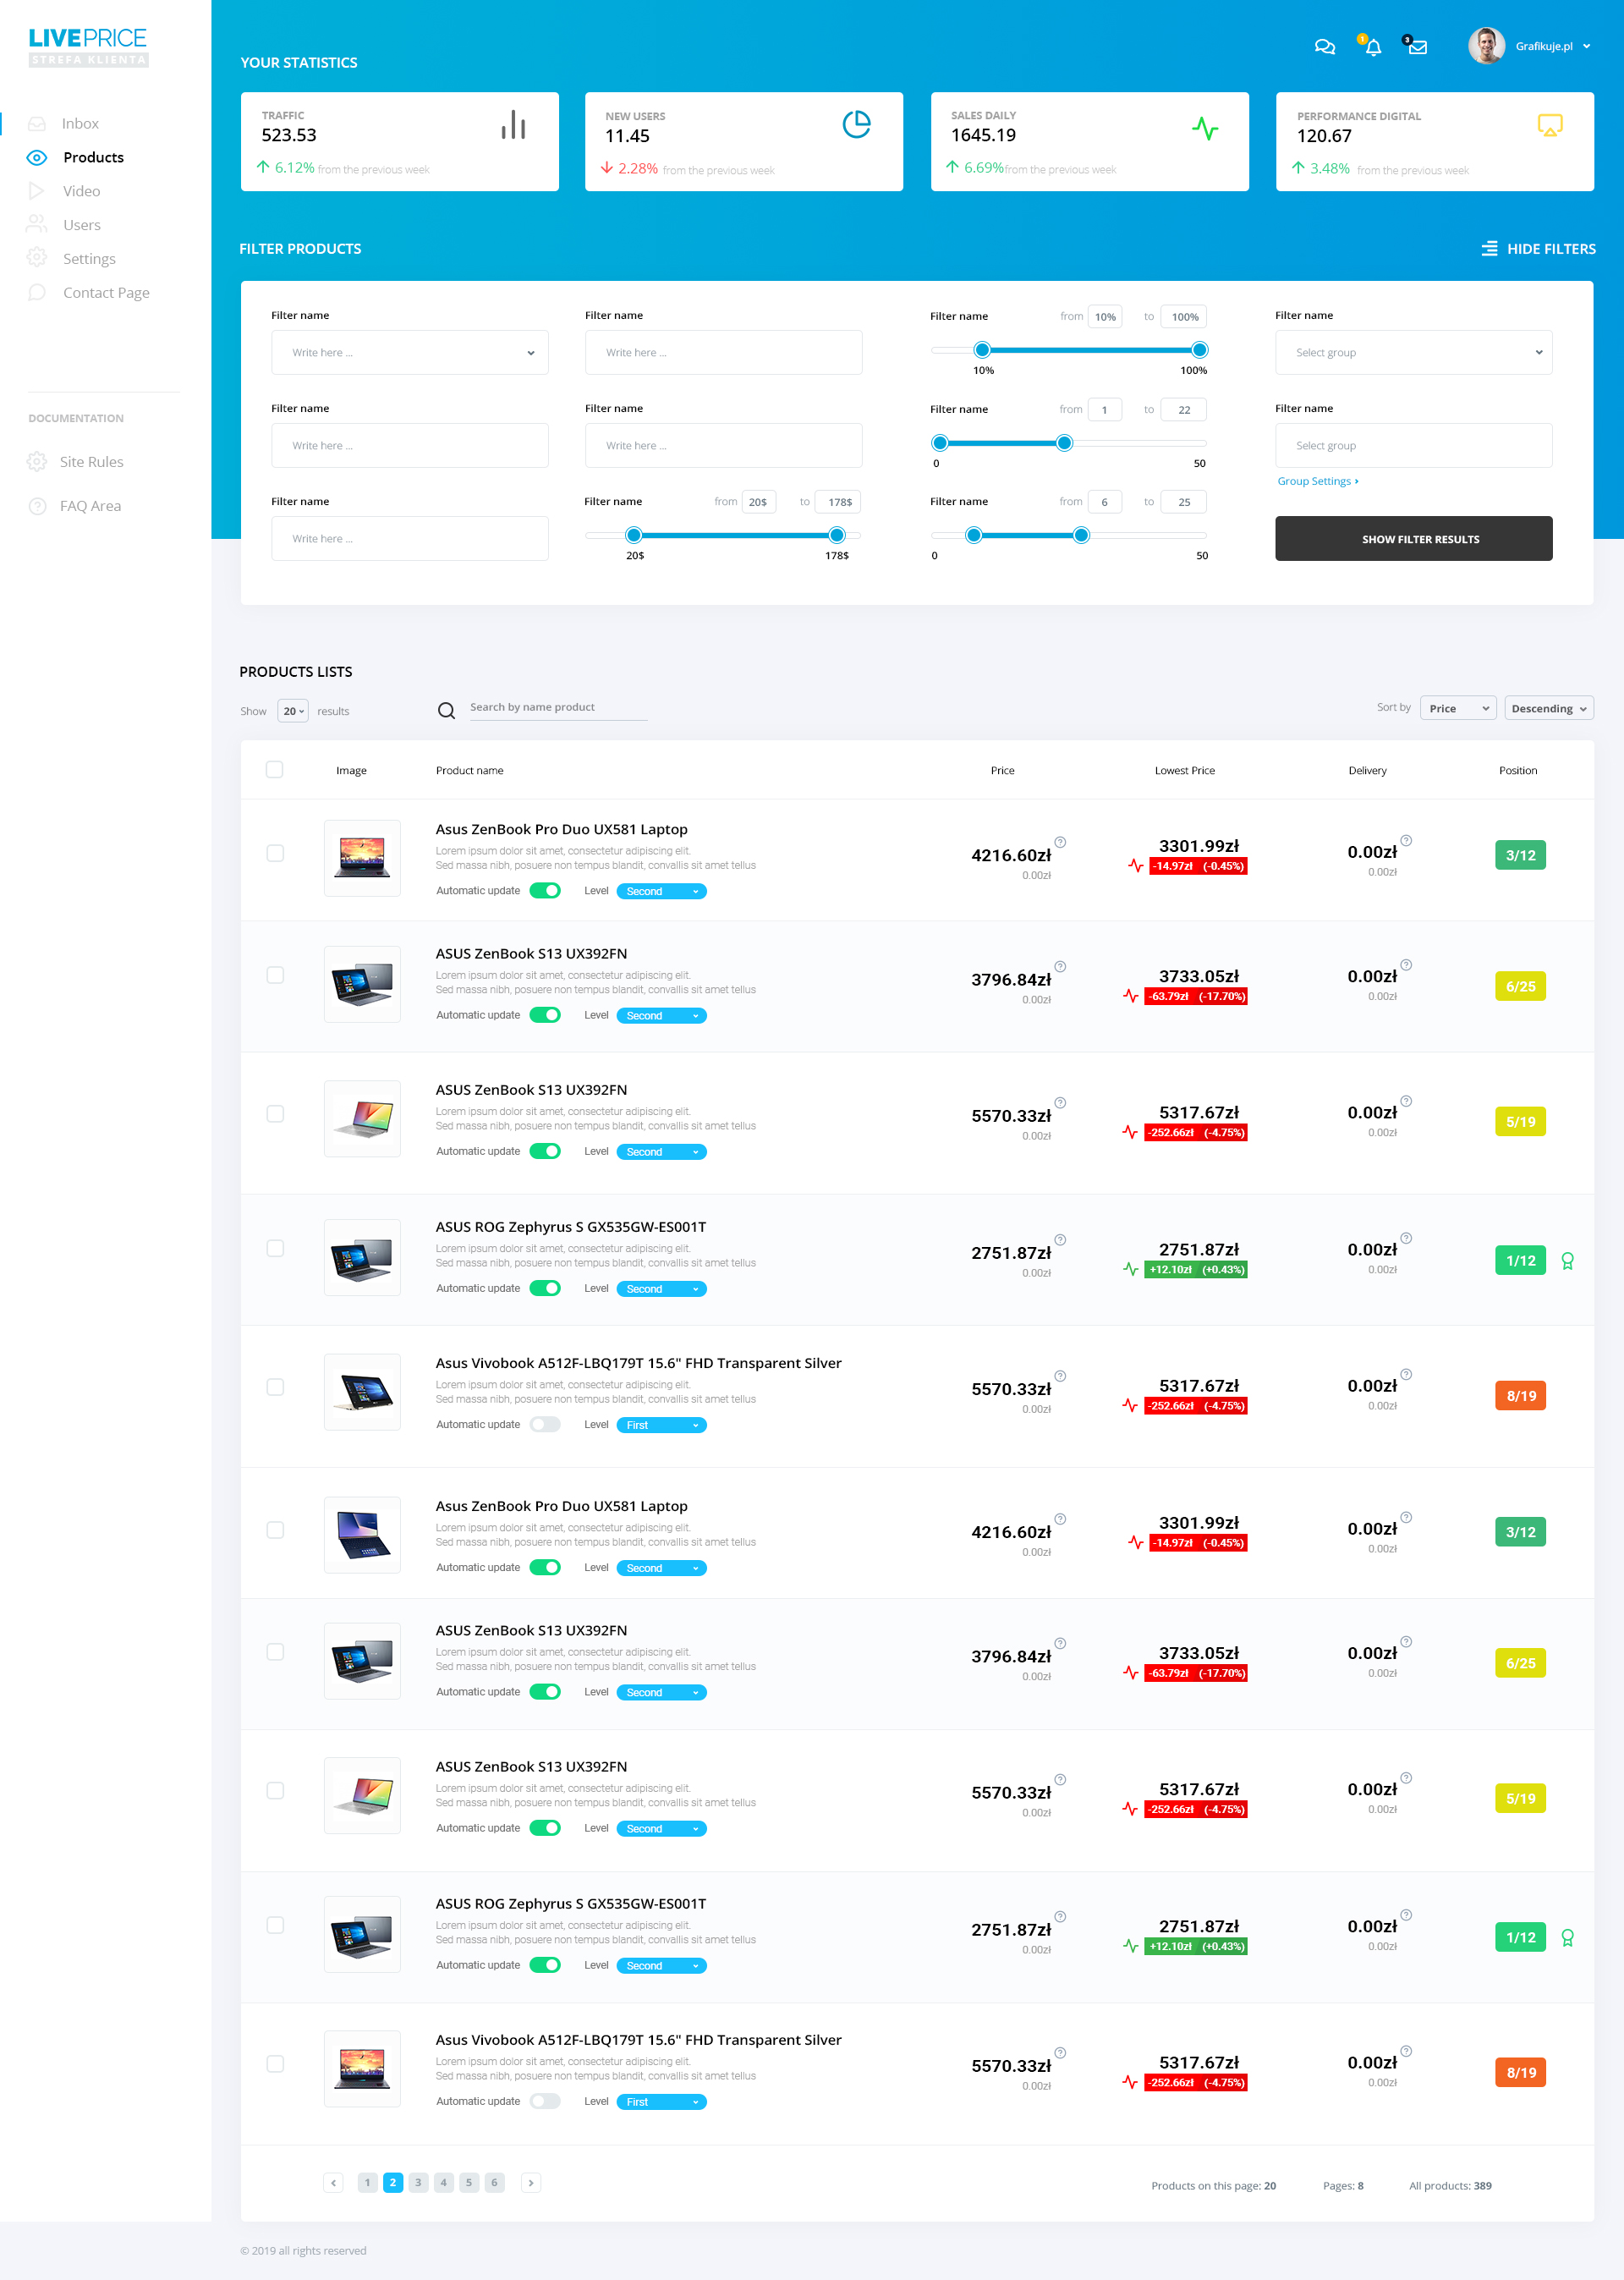Go to Settings in sidebar menu
The image size is (1624, 2280).
(x=89, y=259)
